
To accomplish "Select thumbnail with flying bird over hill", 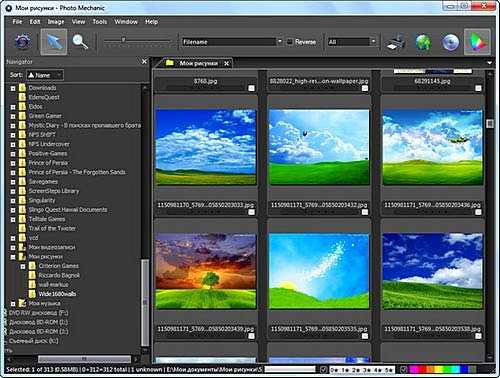I will [319, 147].
